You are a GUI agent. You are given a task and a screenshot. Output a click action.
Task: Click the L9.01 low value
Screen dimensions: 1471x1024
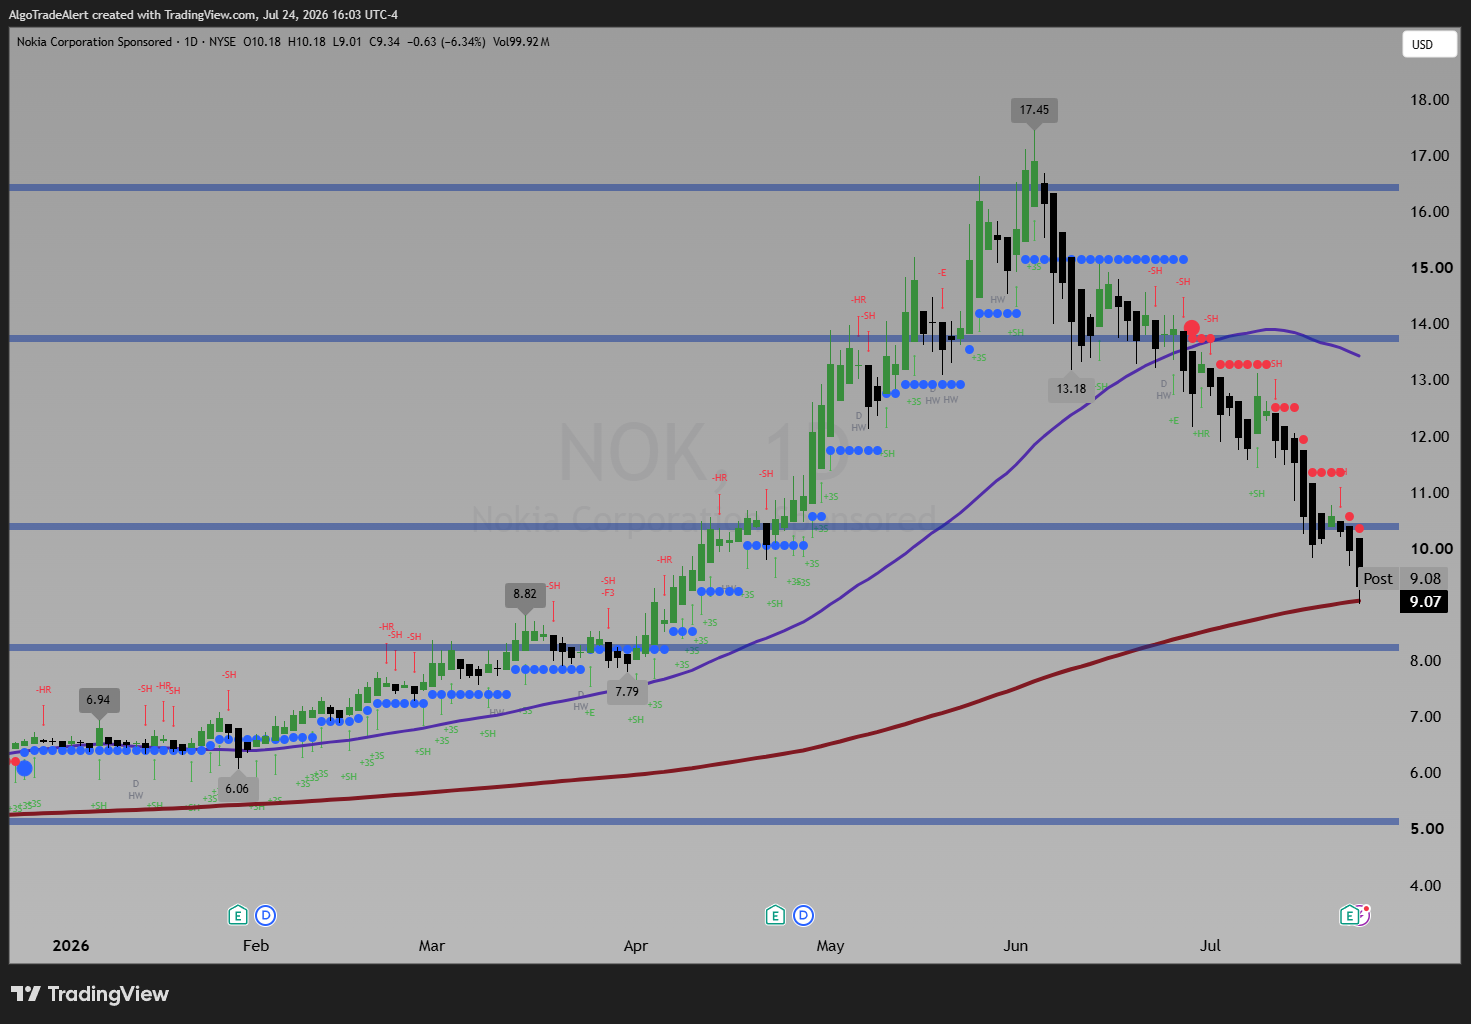point(347,42)
